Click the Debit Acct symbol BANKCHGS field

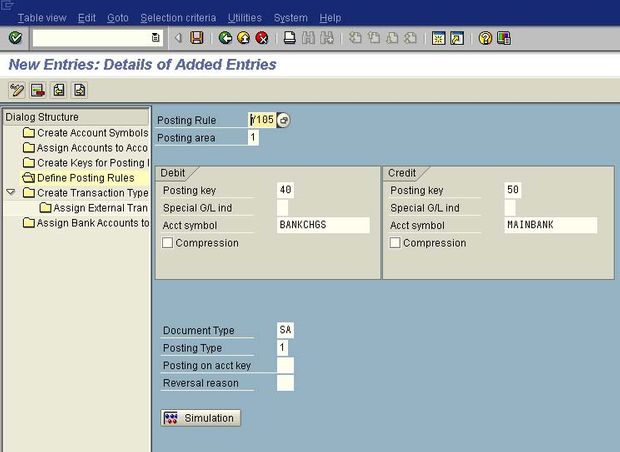point(323,225)
